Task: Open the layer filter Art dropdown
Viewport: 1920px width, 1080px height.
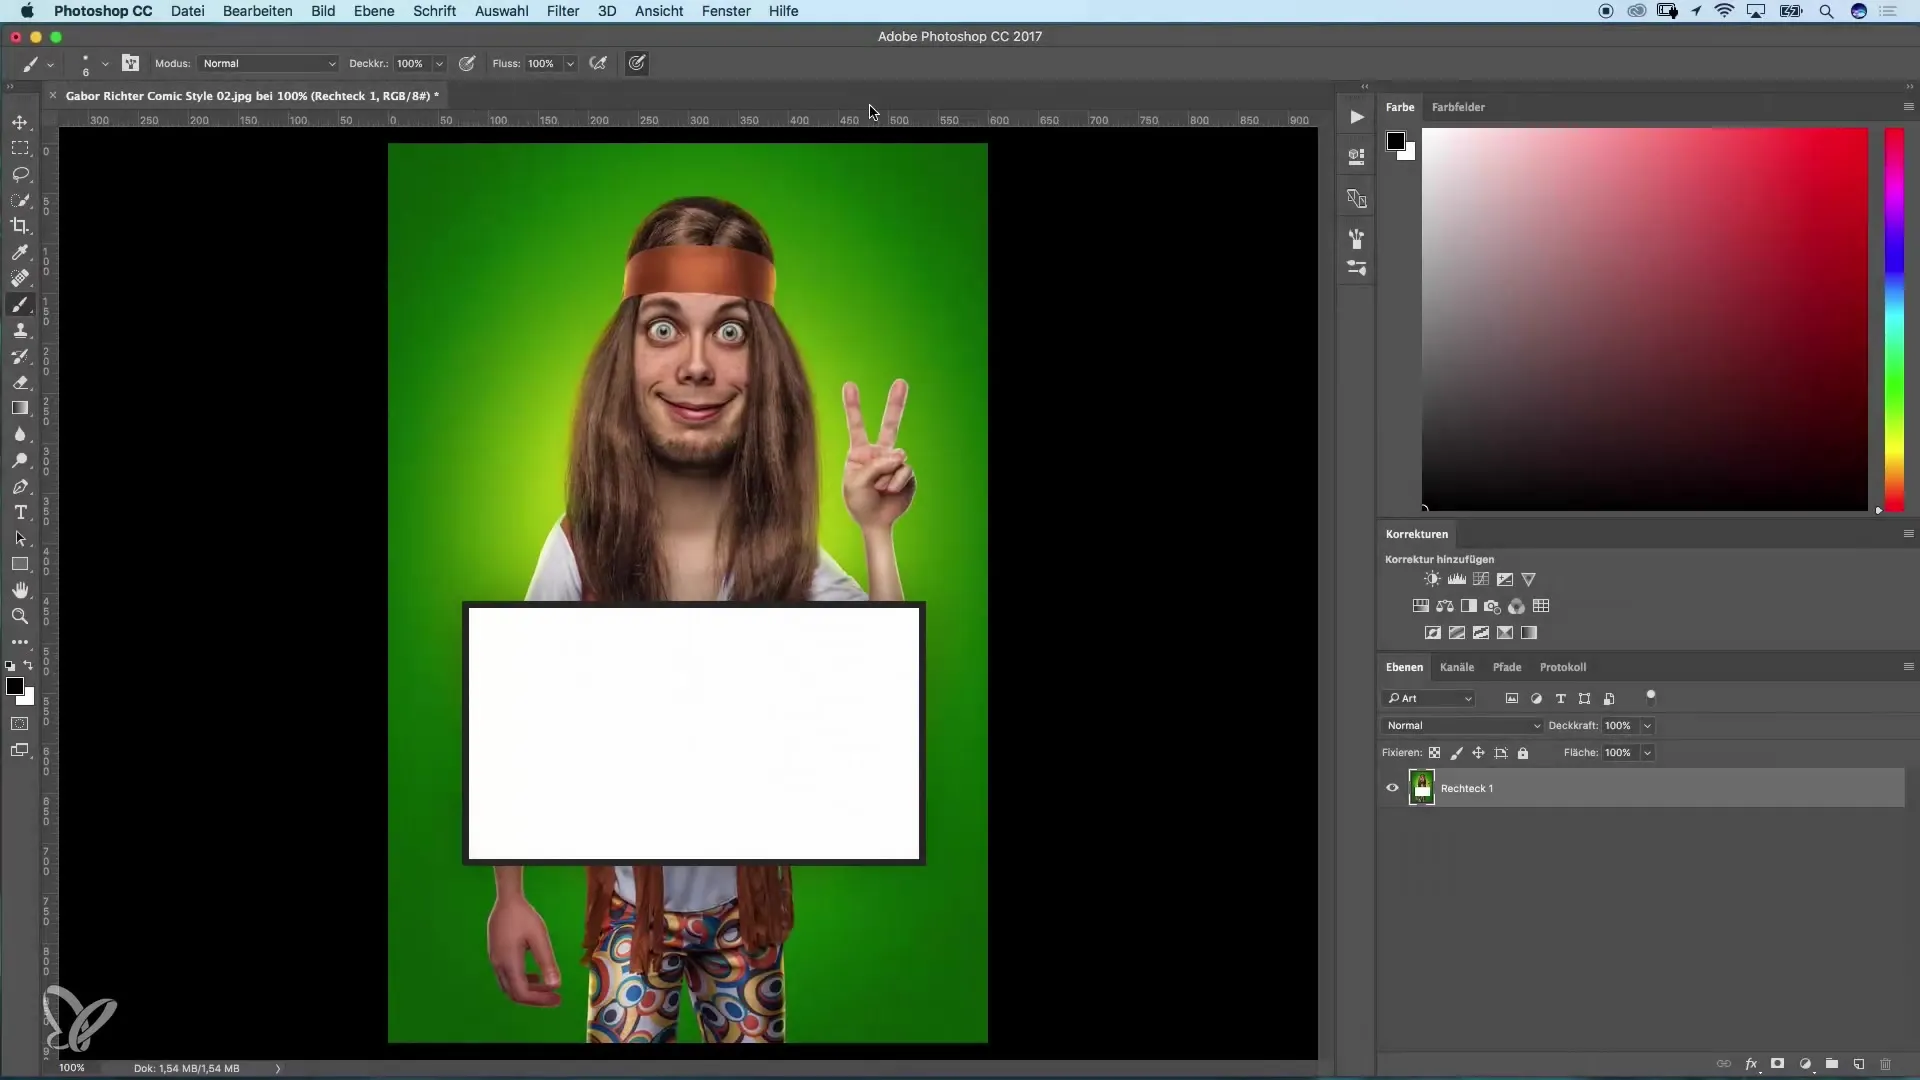Action: 1430,698
